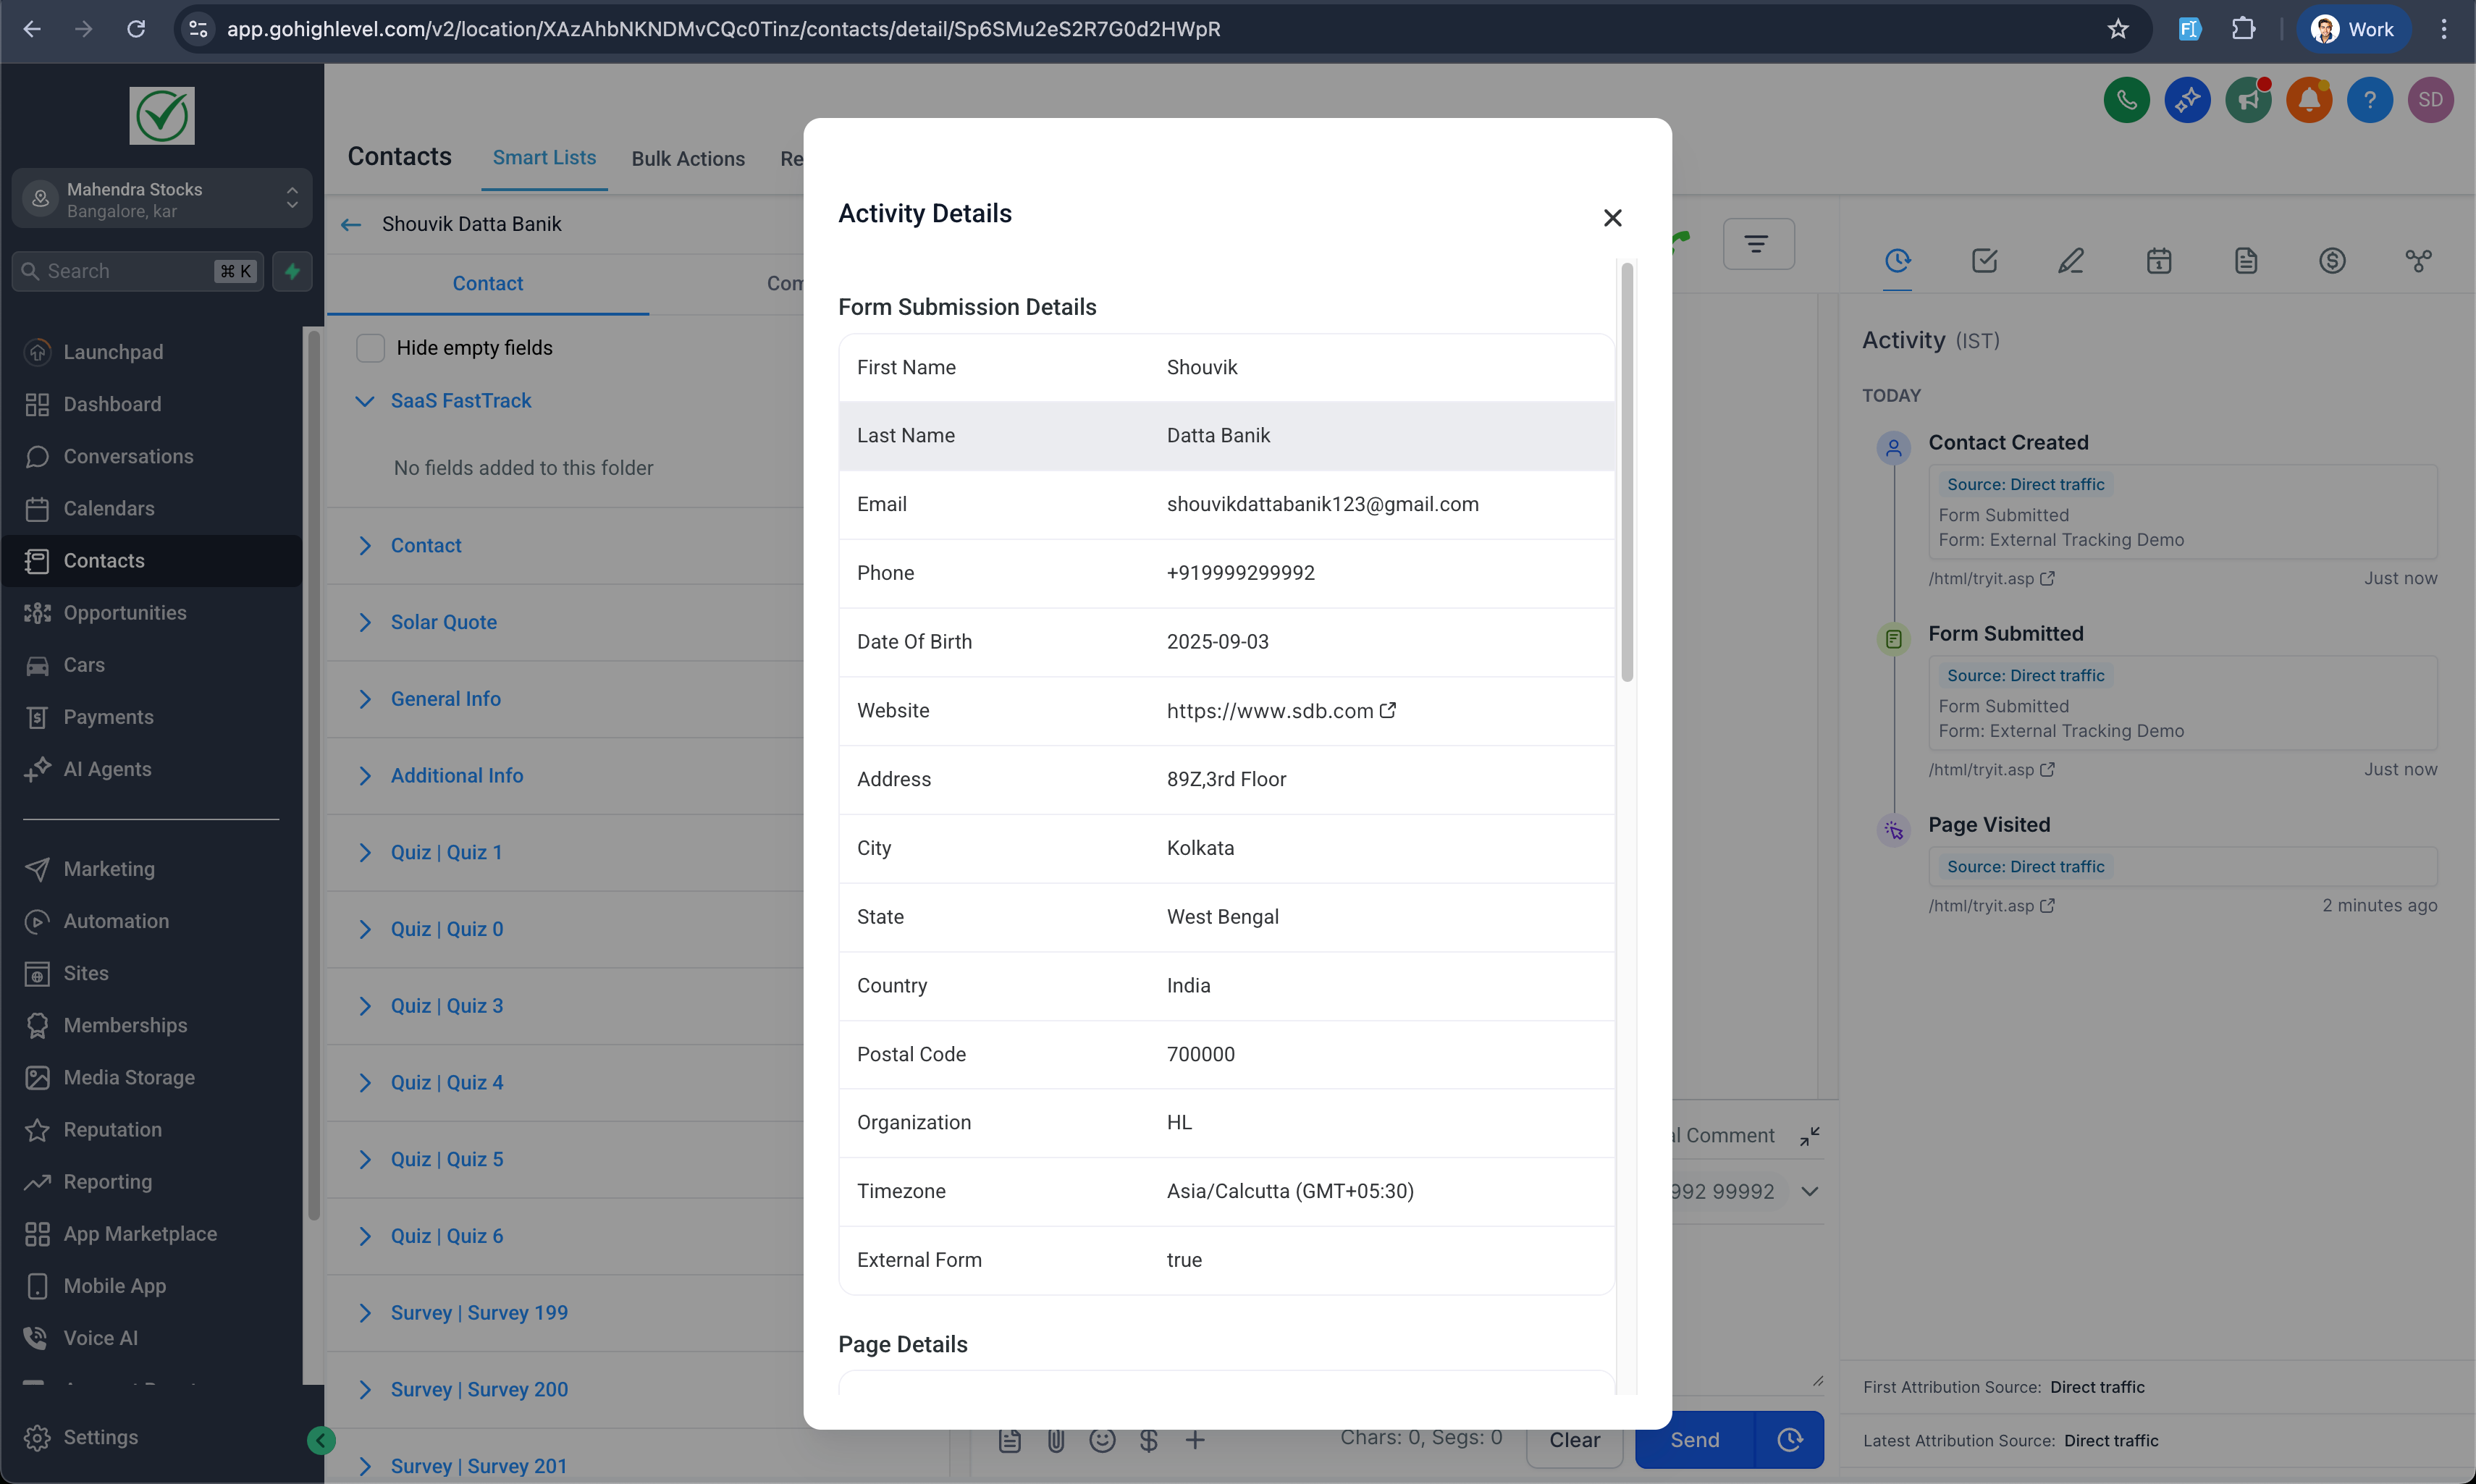
Task: Click the green phone dialer icon
Action: 2126,100
